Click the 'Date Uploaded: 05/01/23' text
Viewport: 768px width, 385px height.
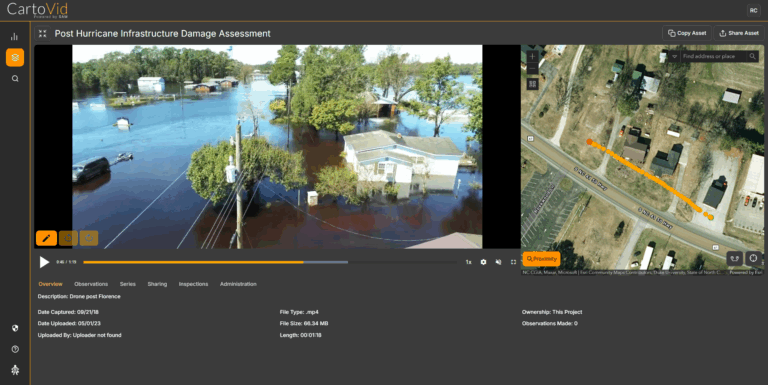tap(69, 323)
